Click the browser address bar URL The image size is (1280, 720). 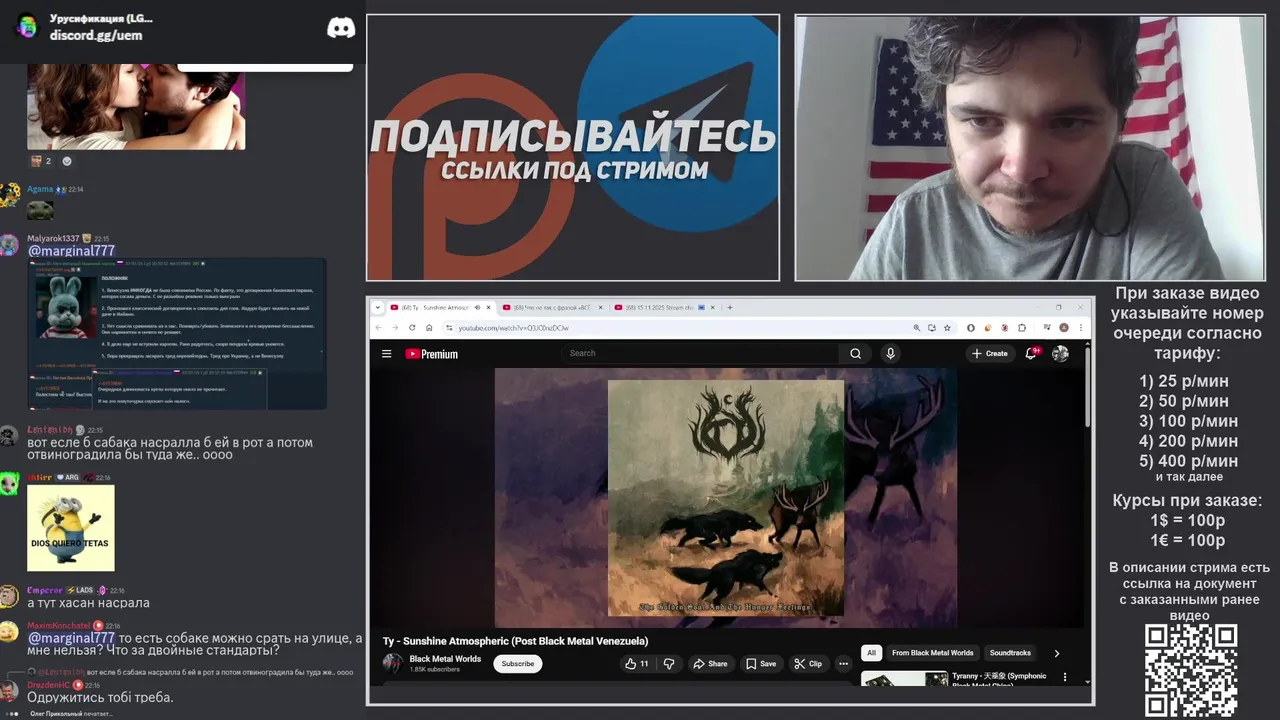click(x=513, y=327)
